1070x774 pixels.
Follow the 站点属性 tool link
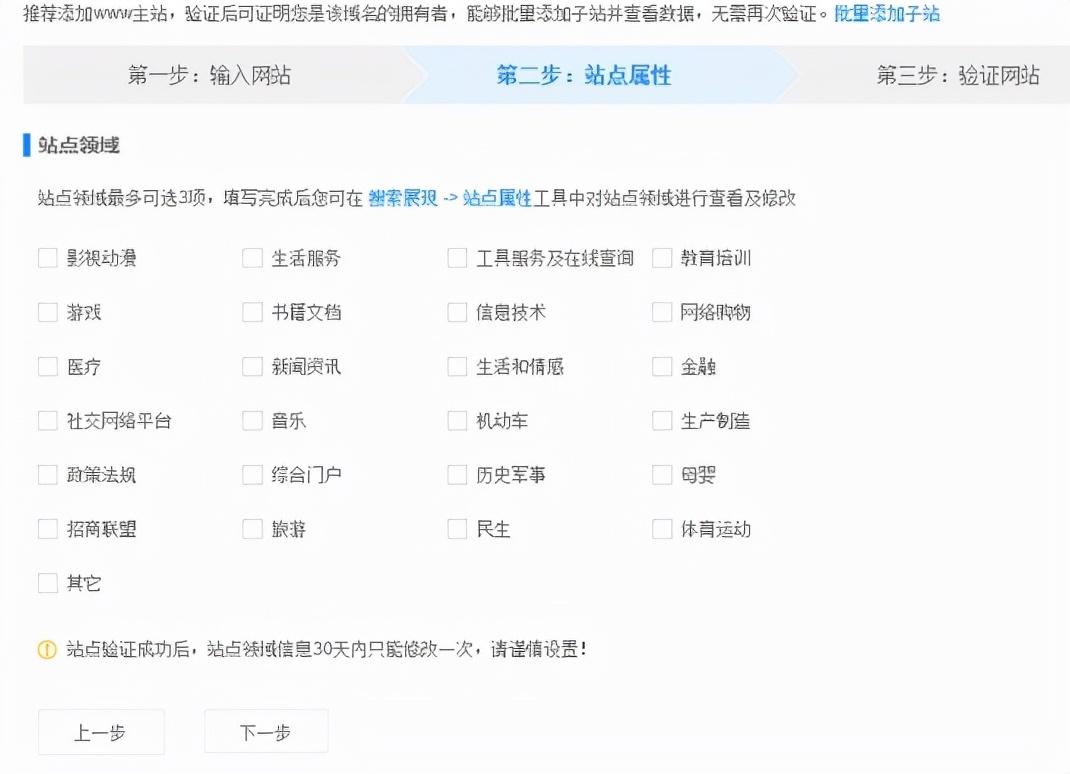(497, 198)
